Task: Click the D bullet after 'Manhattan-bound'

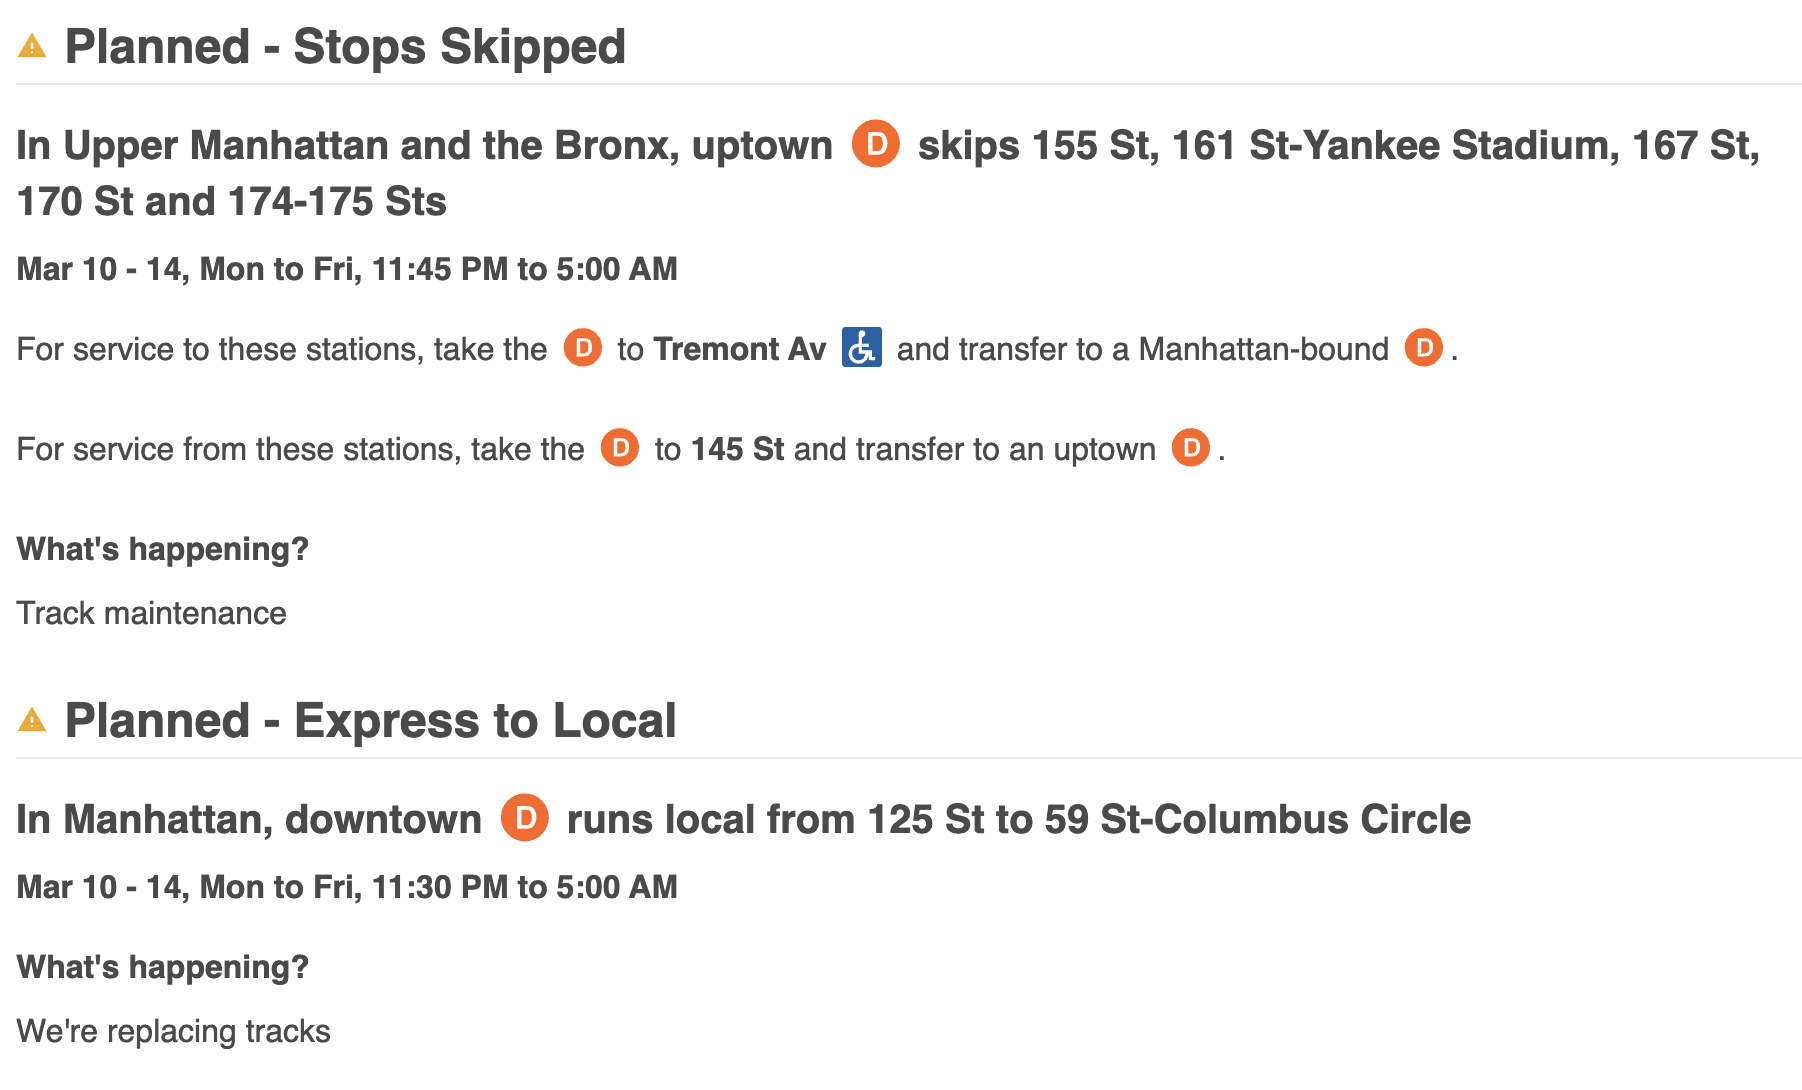Action: [1423, 348]
